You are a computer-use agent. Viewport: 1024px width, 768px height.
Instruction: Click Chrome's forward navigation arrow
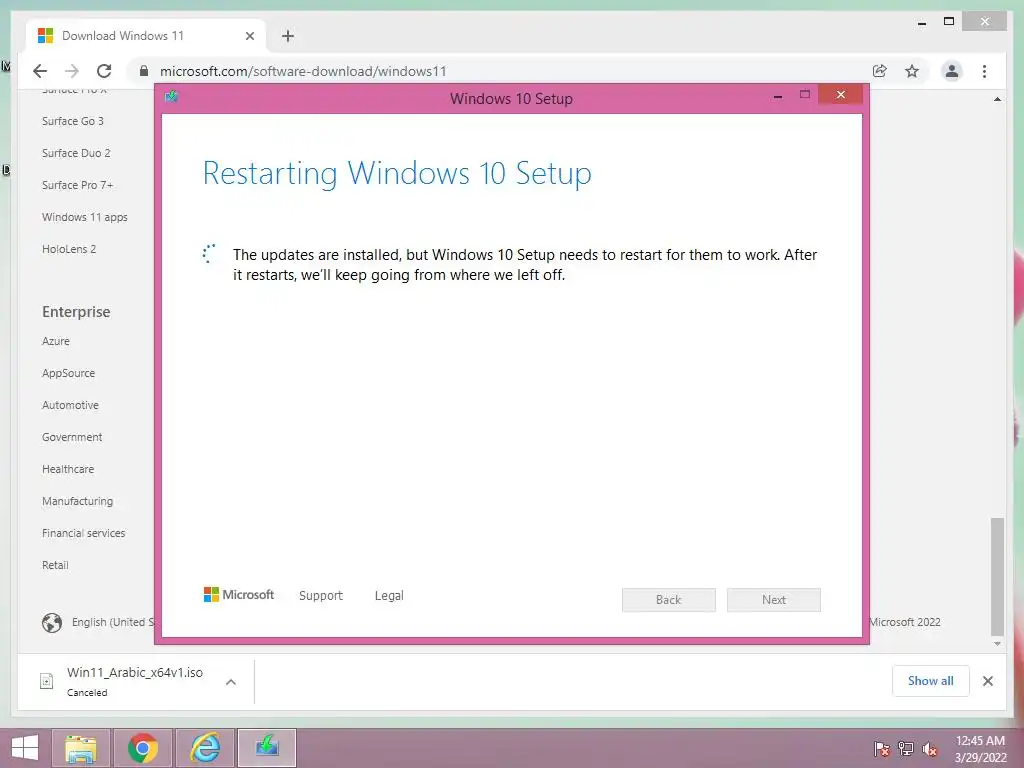pyautogui.click(x=72, y=71)
